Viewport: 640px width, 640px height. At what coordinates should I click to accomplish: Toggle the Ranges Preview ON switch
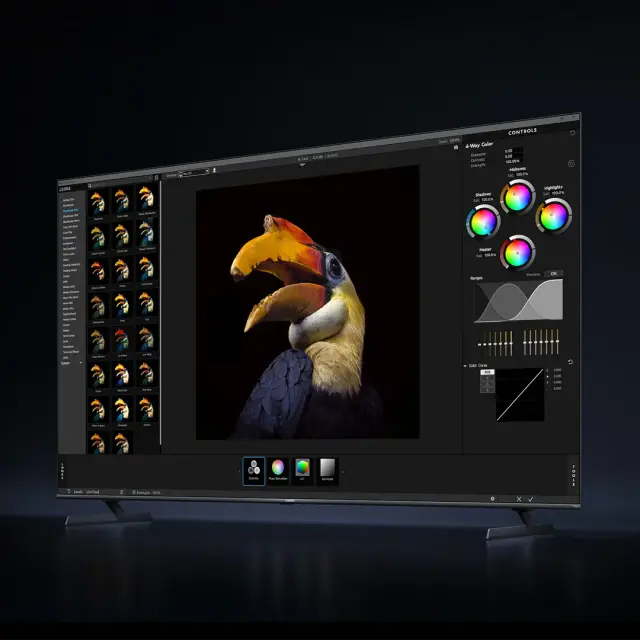pyautogui.click(x=552, y=273)
